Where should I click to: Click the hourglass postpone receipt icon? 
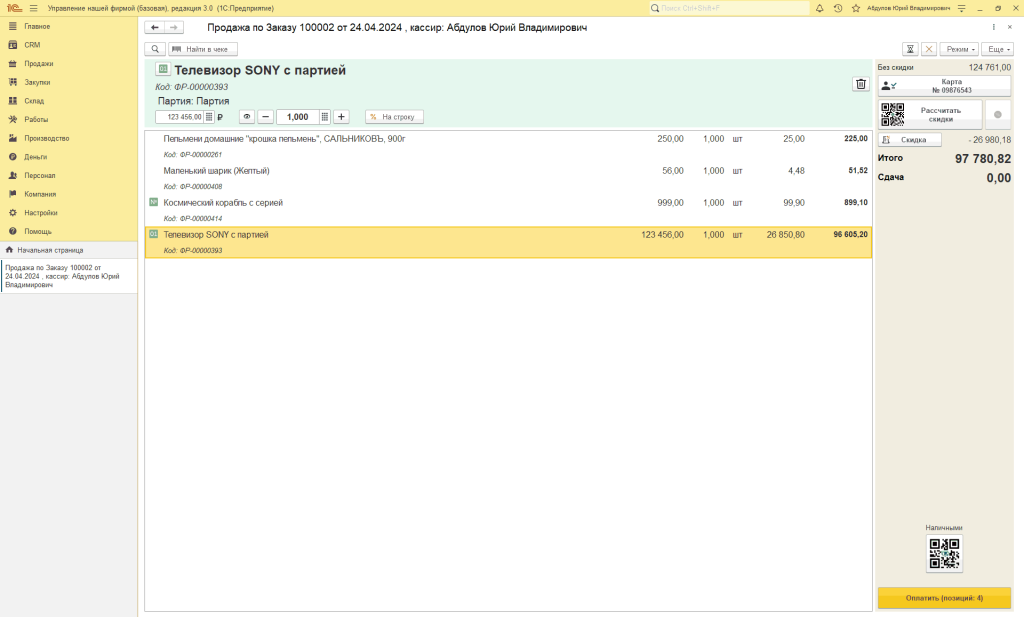tap(910, 49)
